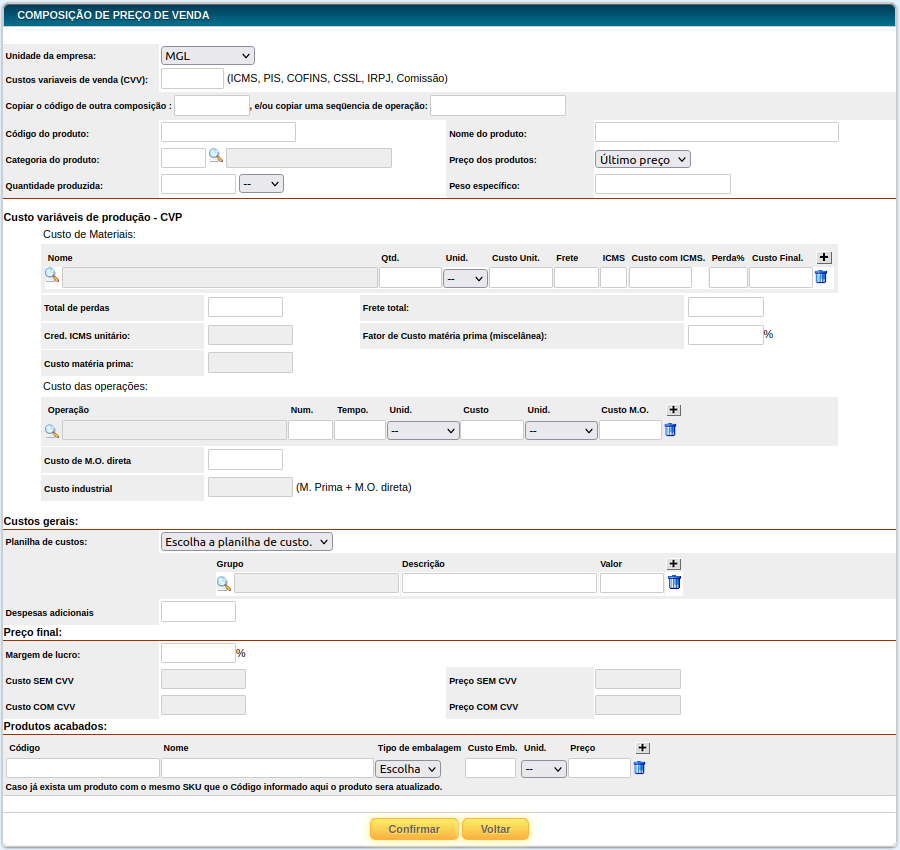Delete the finished product row
This screenshot has height=850, width=900.
[x=640, y=768]
